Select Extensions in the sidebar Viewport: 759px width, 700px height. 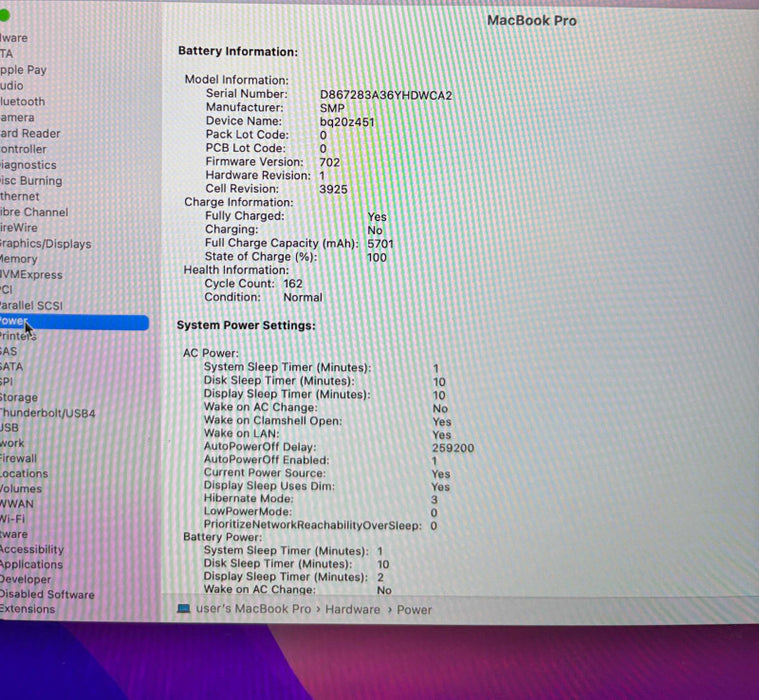27,609
